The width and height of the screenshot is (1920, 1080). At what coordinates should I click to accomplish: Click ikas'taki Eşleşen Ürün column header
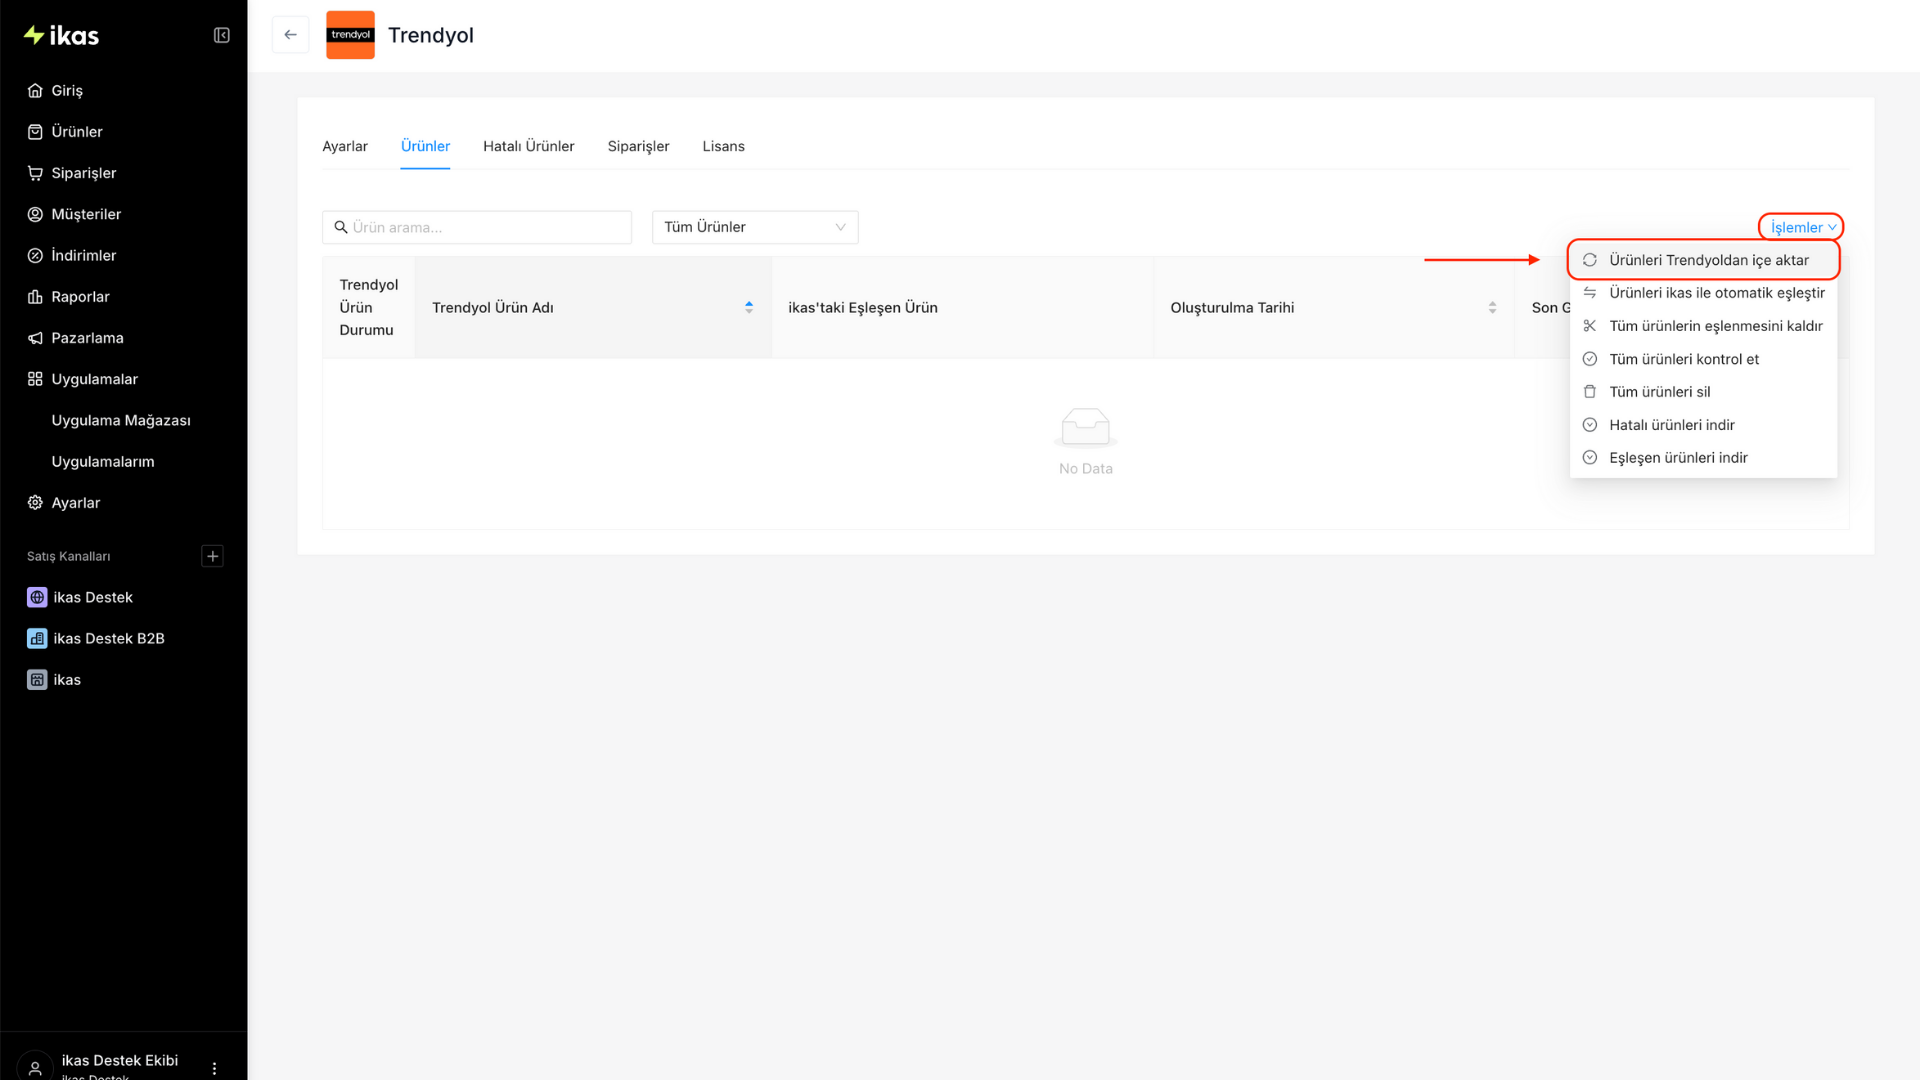coord(963,308)
